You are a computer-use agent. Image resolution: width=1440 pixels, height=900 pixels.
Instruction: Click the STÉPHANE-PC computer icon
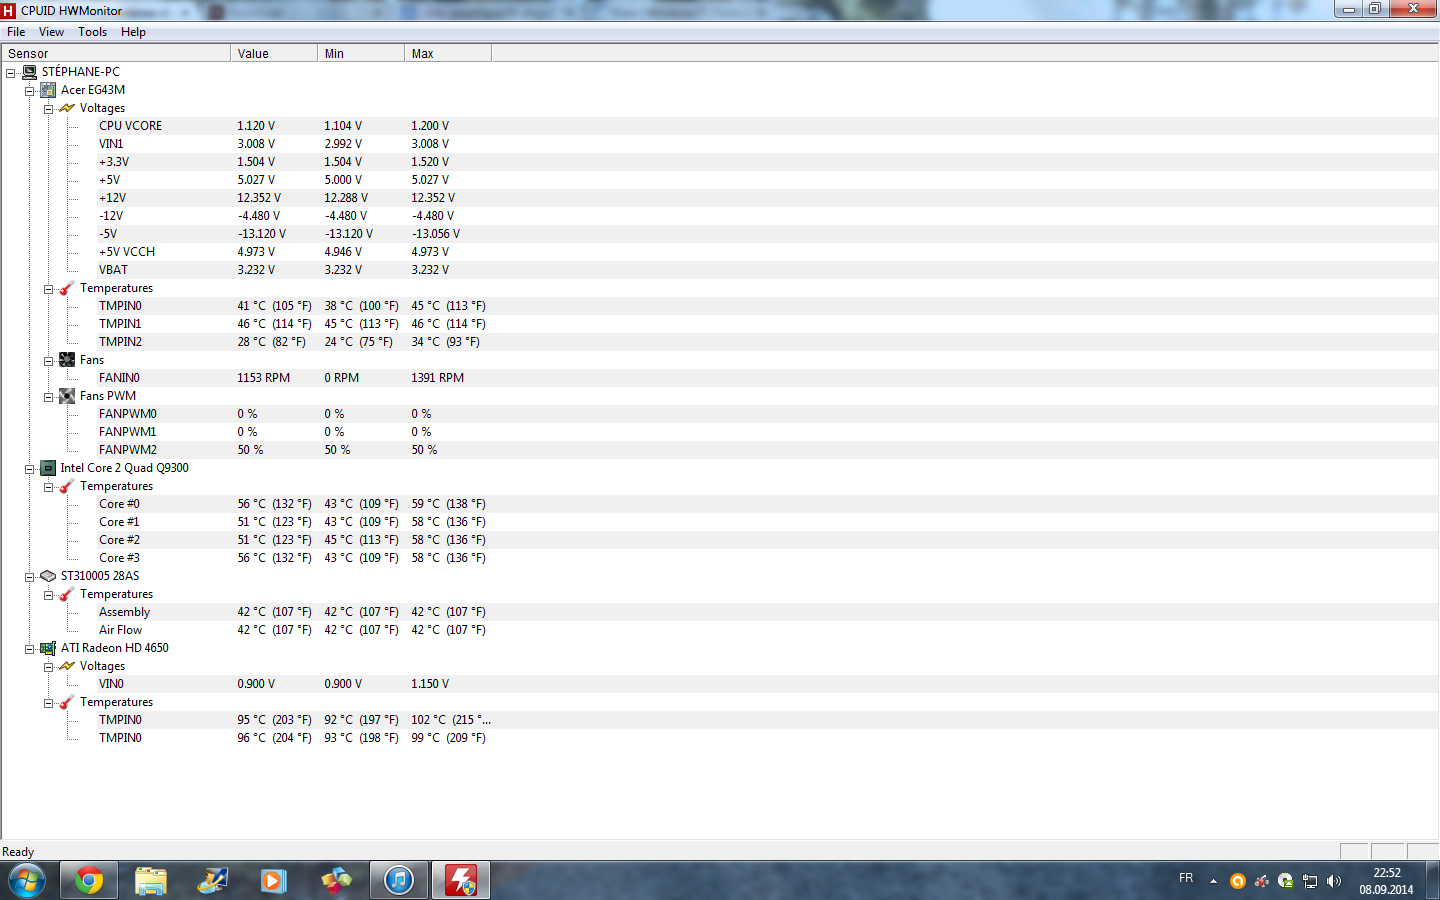click(29, 72)
